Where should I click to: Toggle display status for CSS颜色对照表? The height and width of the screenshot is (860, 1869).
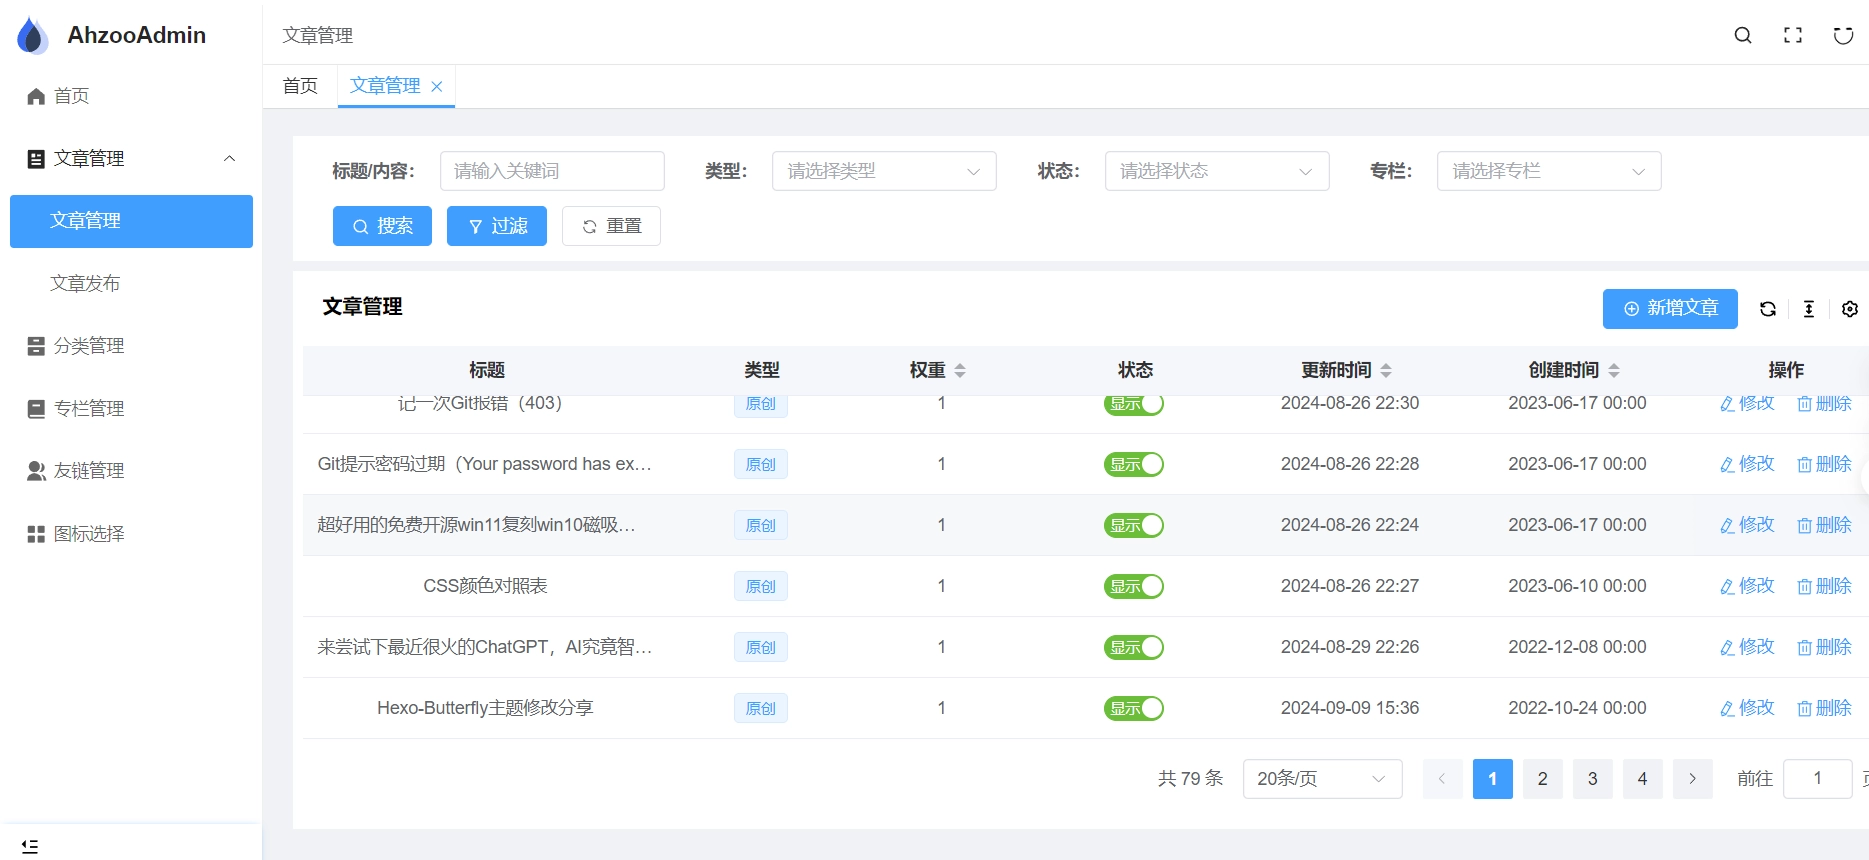coord(1134,586)
